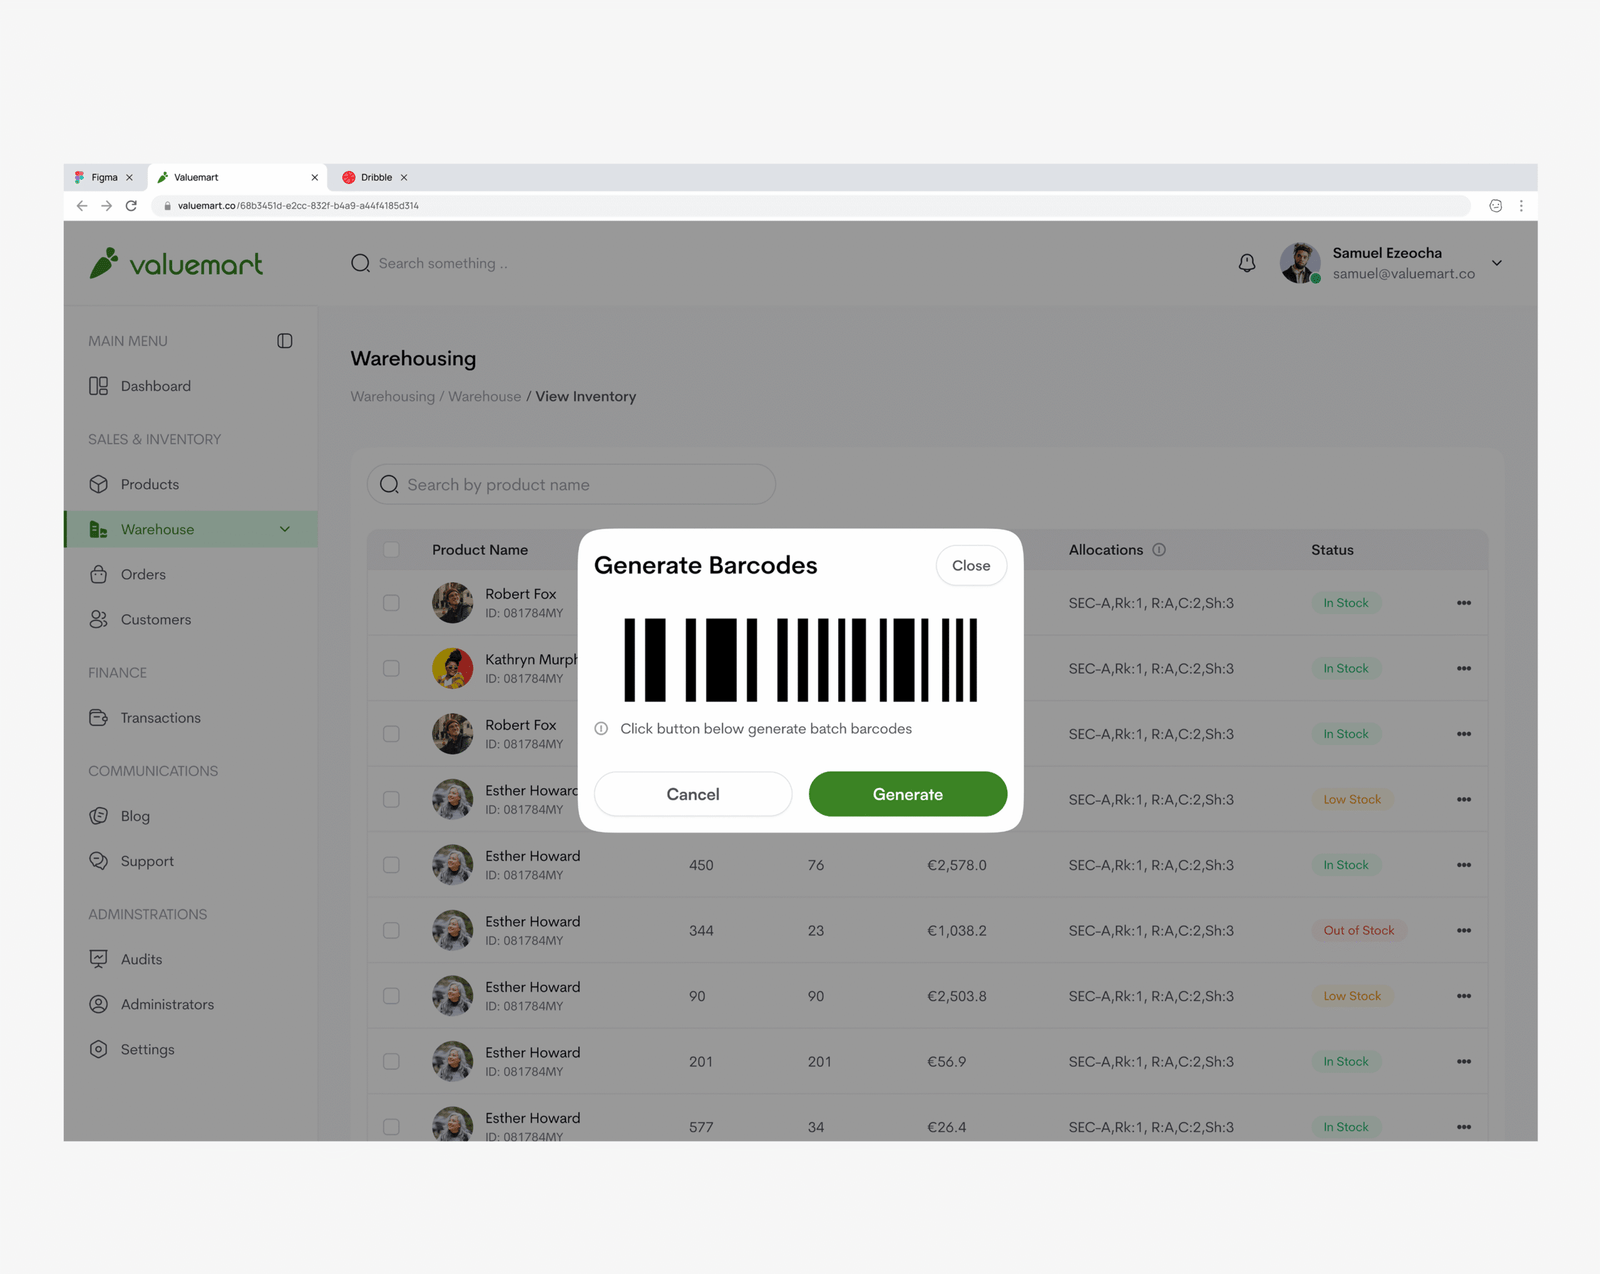Click the barcode preview image
This screenshot has height=1274, width=1600.
[x=800, y=660]
